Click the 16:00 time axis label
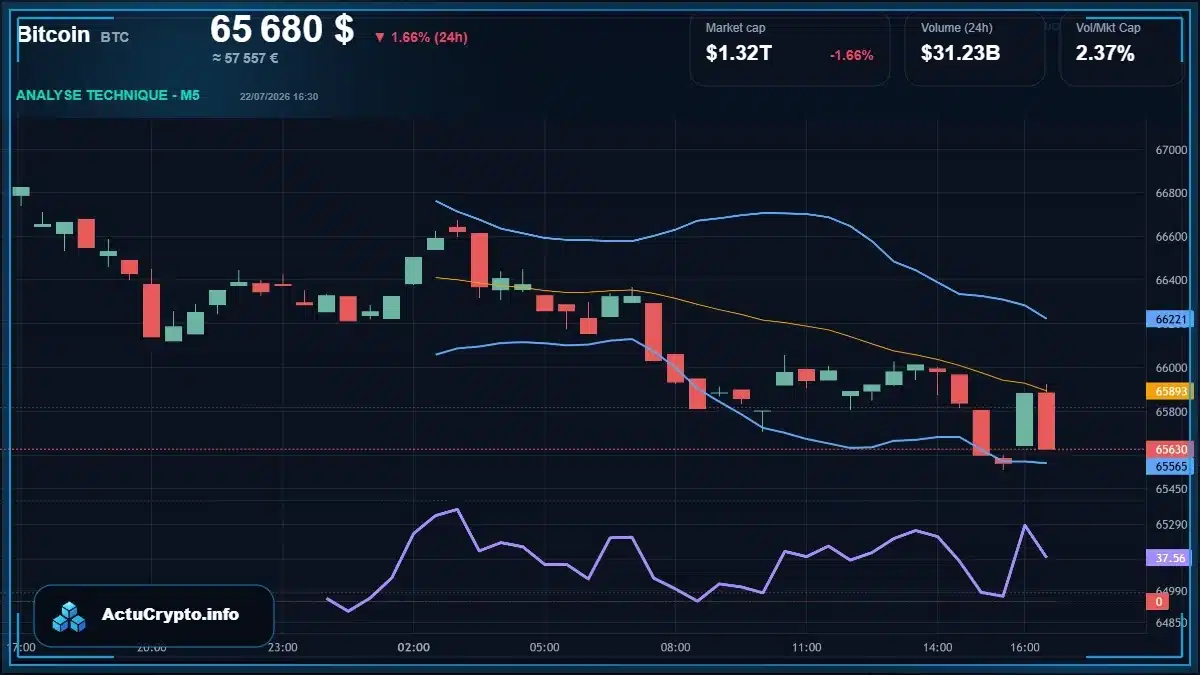Viewport: 1200px width, 675px height. click(1025, 647)
